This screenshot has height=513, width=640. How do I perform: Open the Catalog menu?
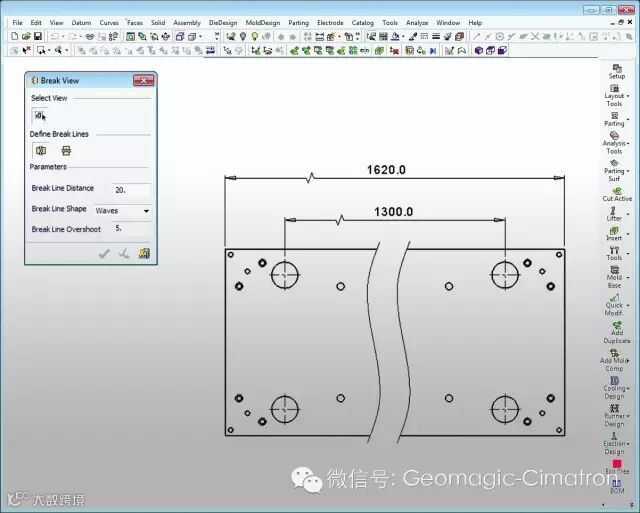click(362, 23)
